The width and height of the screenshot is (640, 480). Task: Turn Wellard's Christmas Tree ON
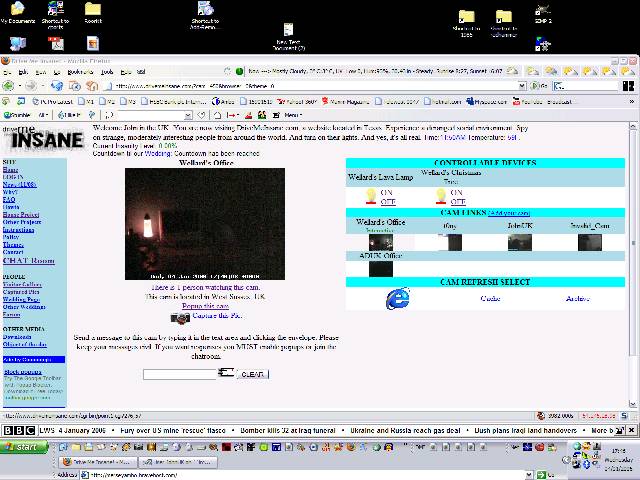[456, 192]
